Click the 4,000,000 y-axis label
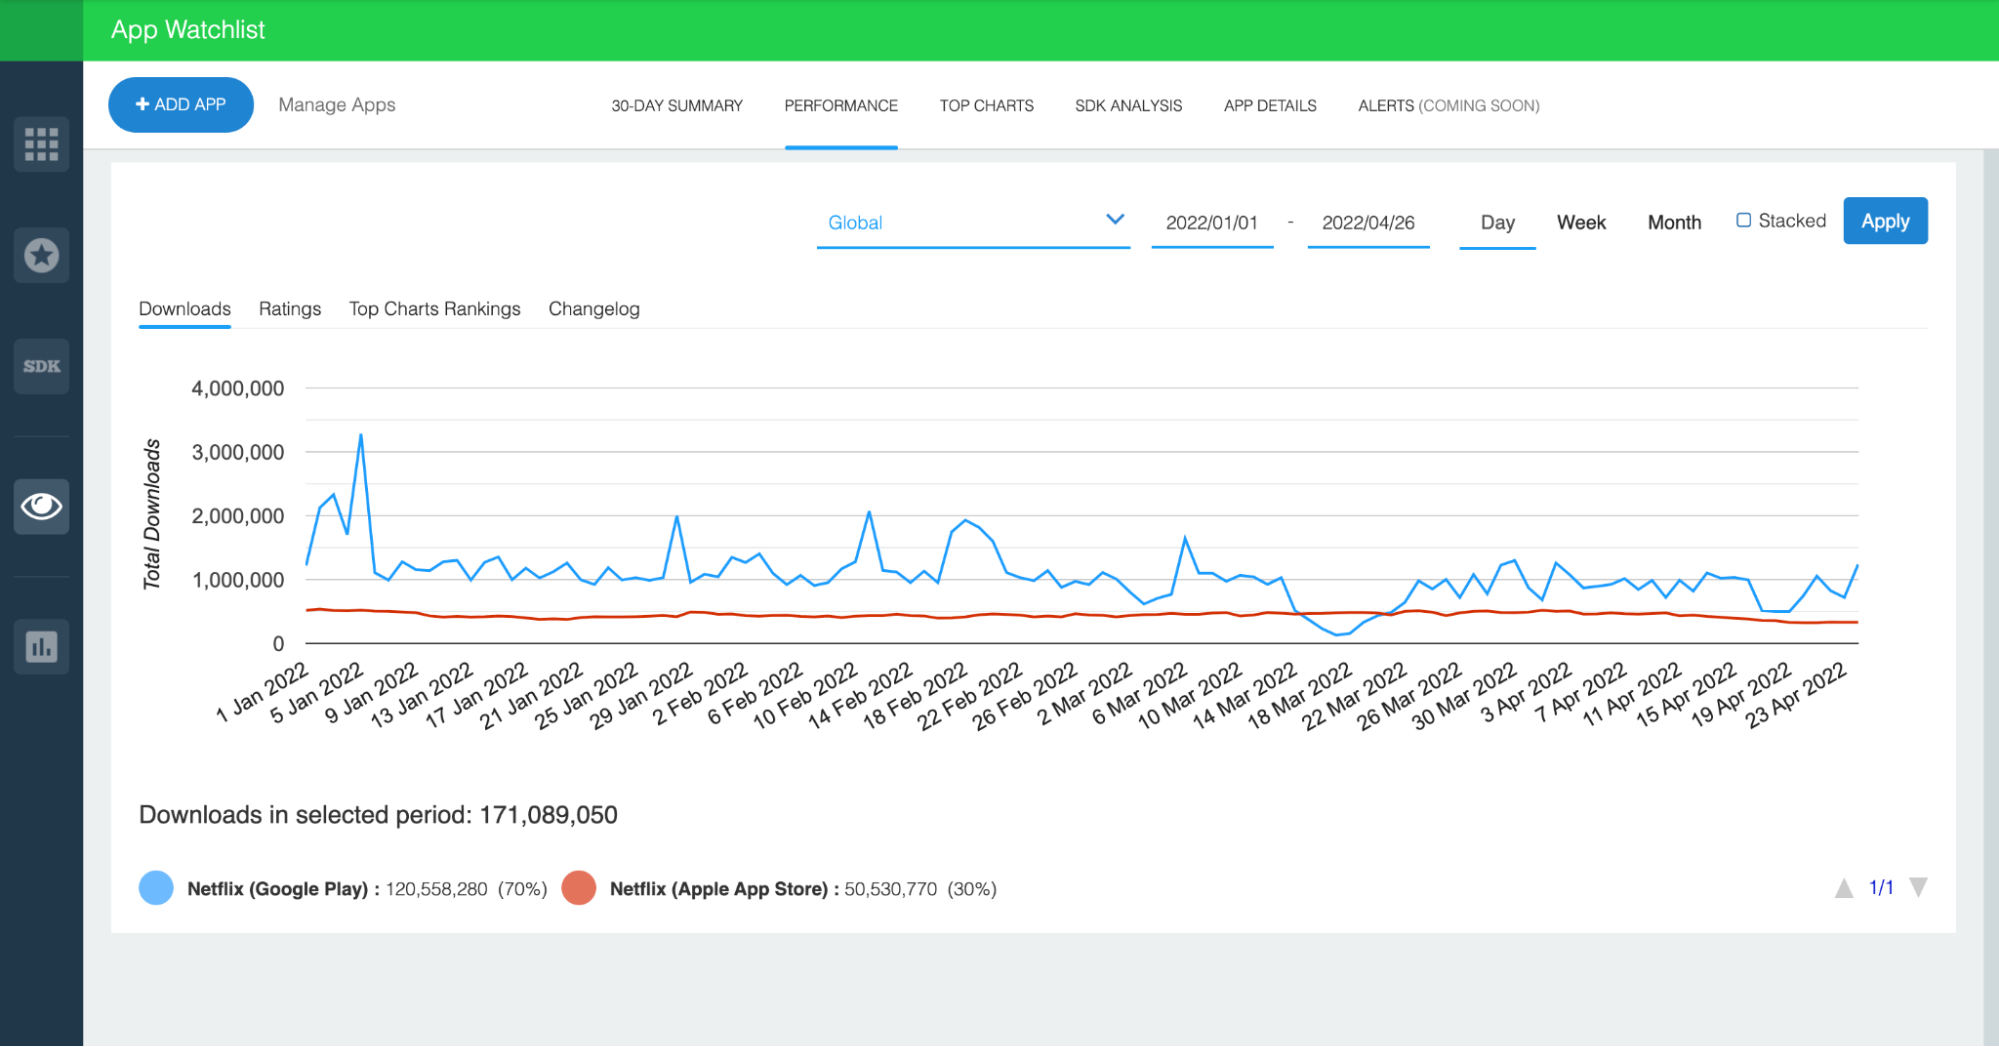The width and height of the screenshot is (1999, 1047). coord(238,388)
